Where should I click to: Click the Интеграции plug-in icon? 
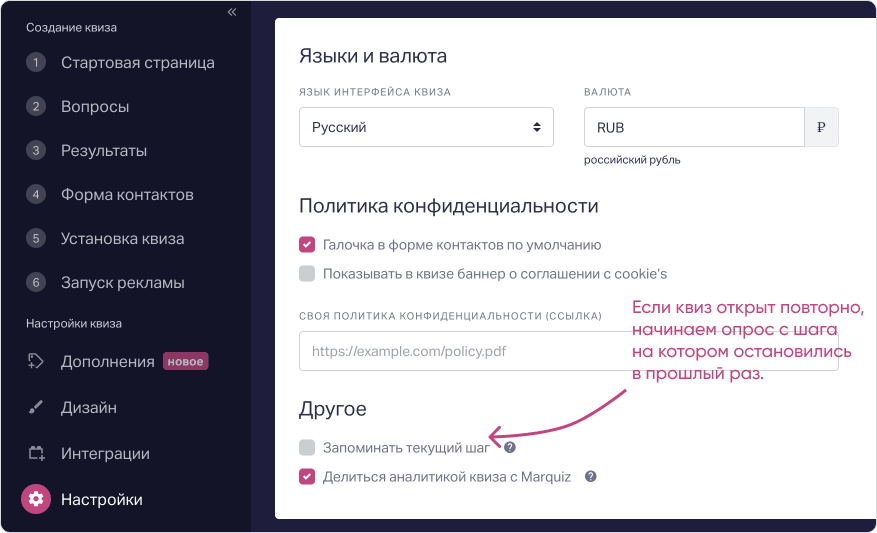point(36,453)
